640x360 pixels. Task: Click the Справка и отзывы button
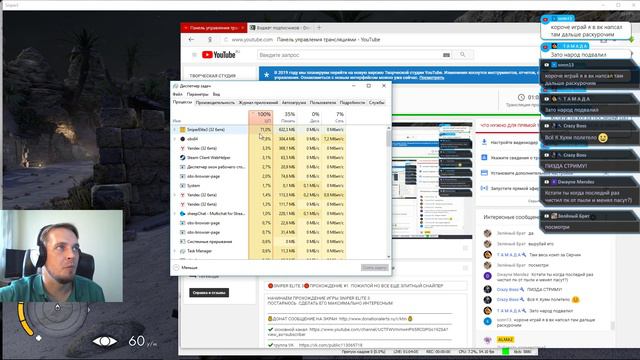[x=209, y=293]
